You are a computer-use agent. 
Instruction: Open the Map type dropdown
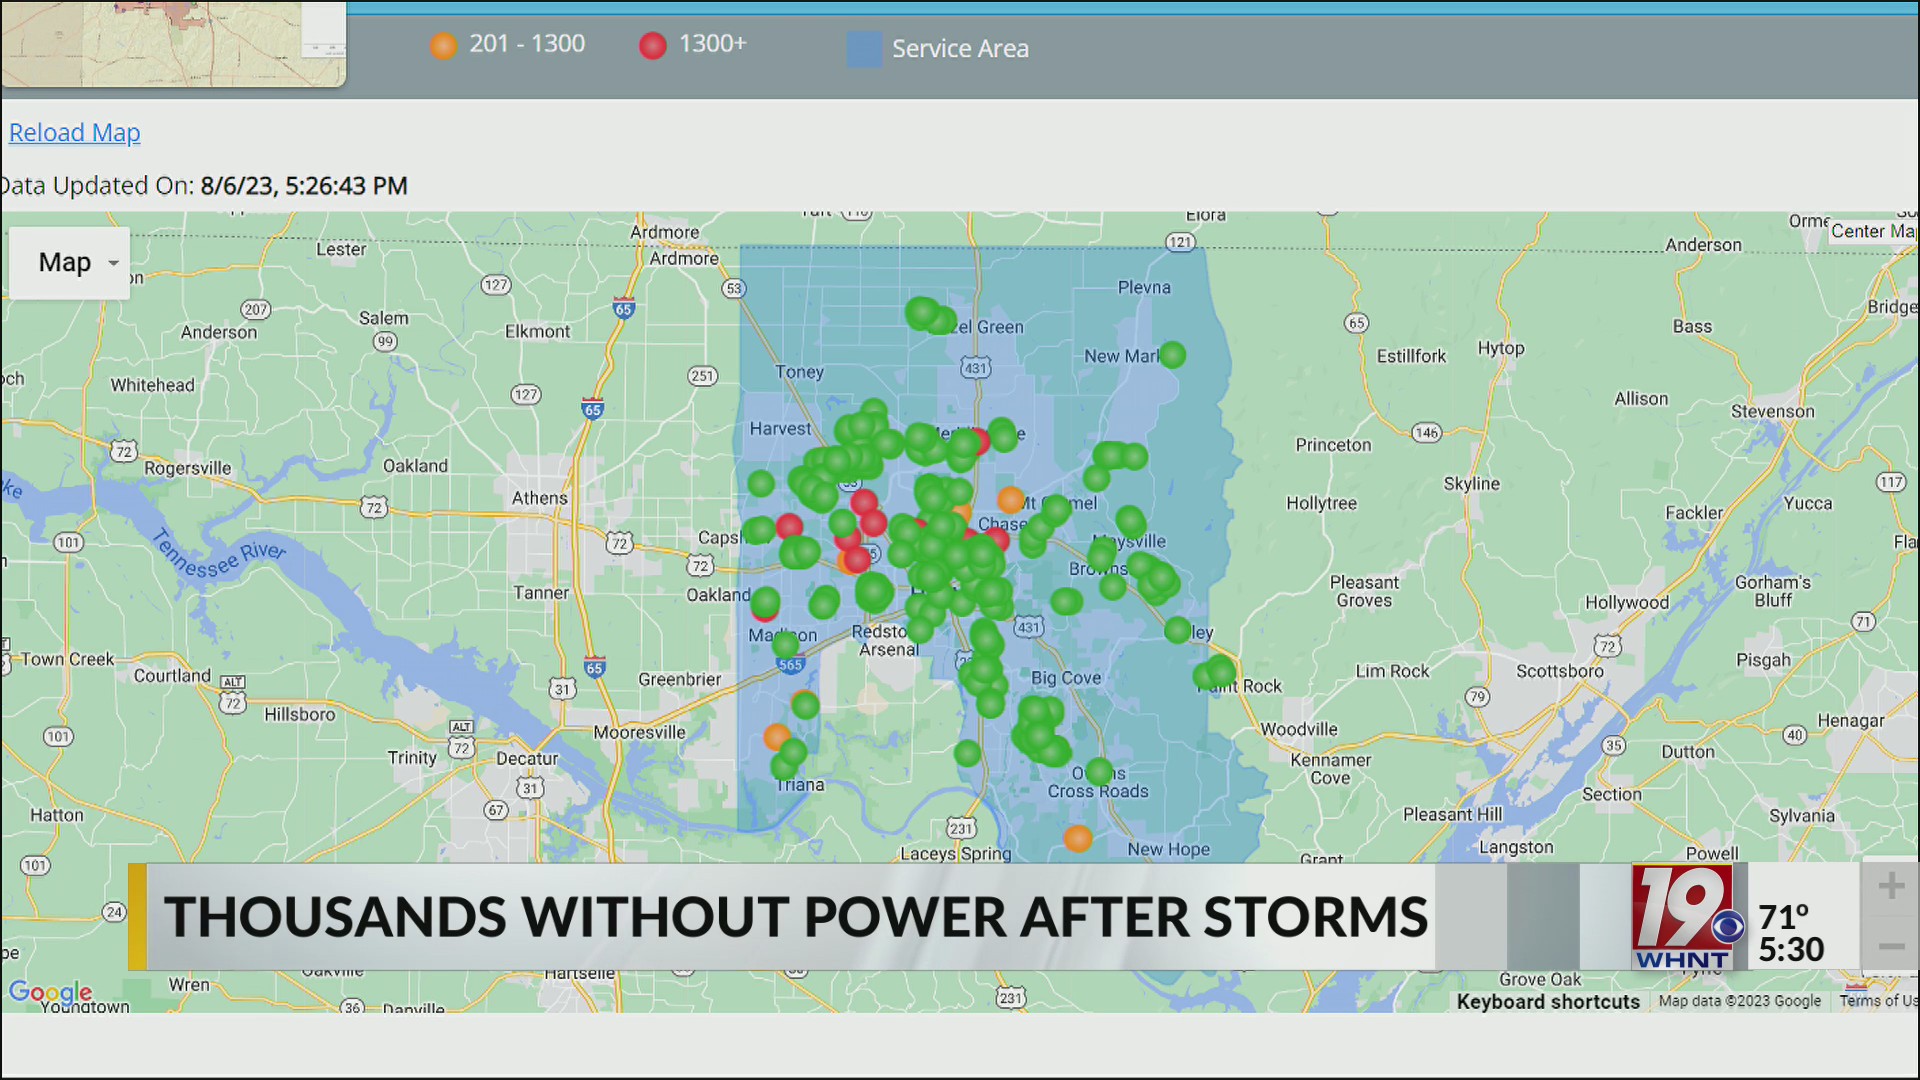(68, 262)
